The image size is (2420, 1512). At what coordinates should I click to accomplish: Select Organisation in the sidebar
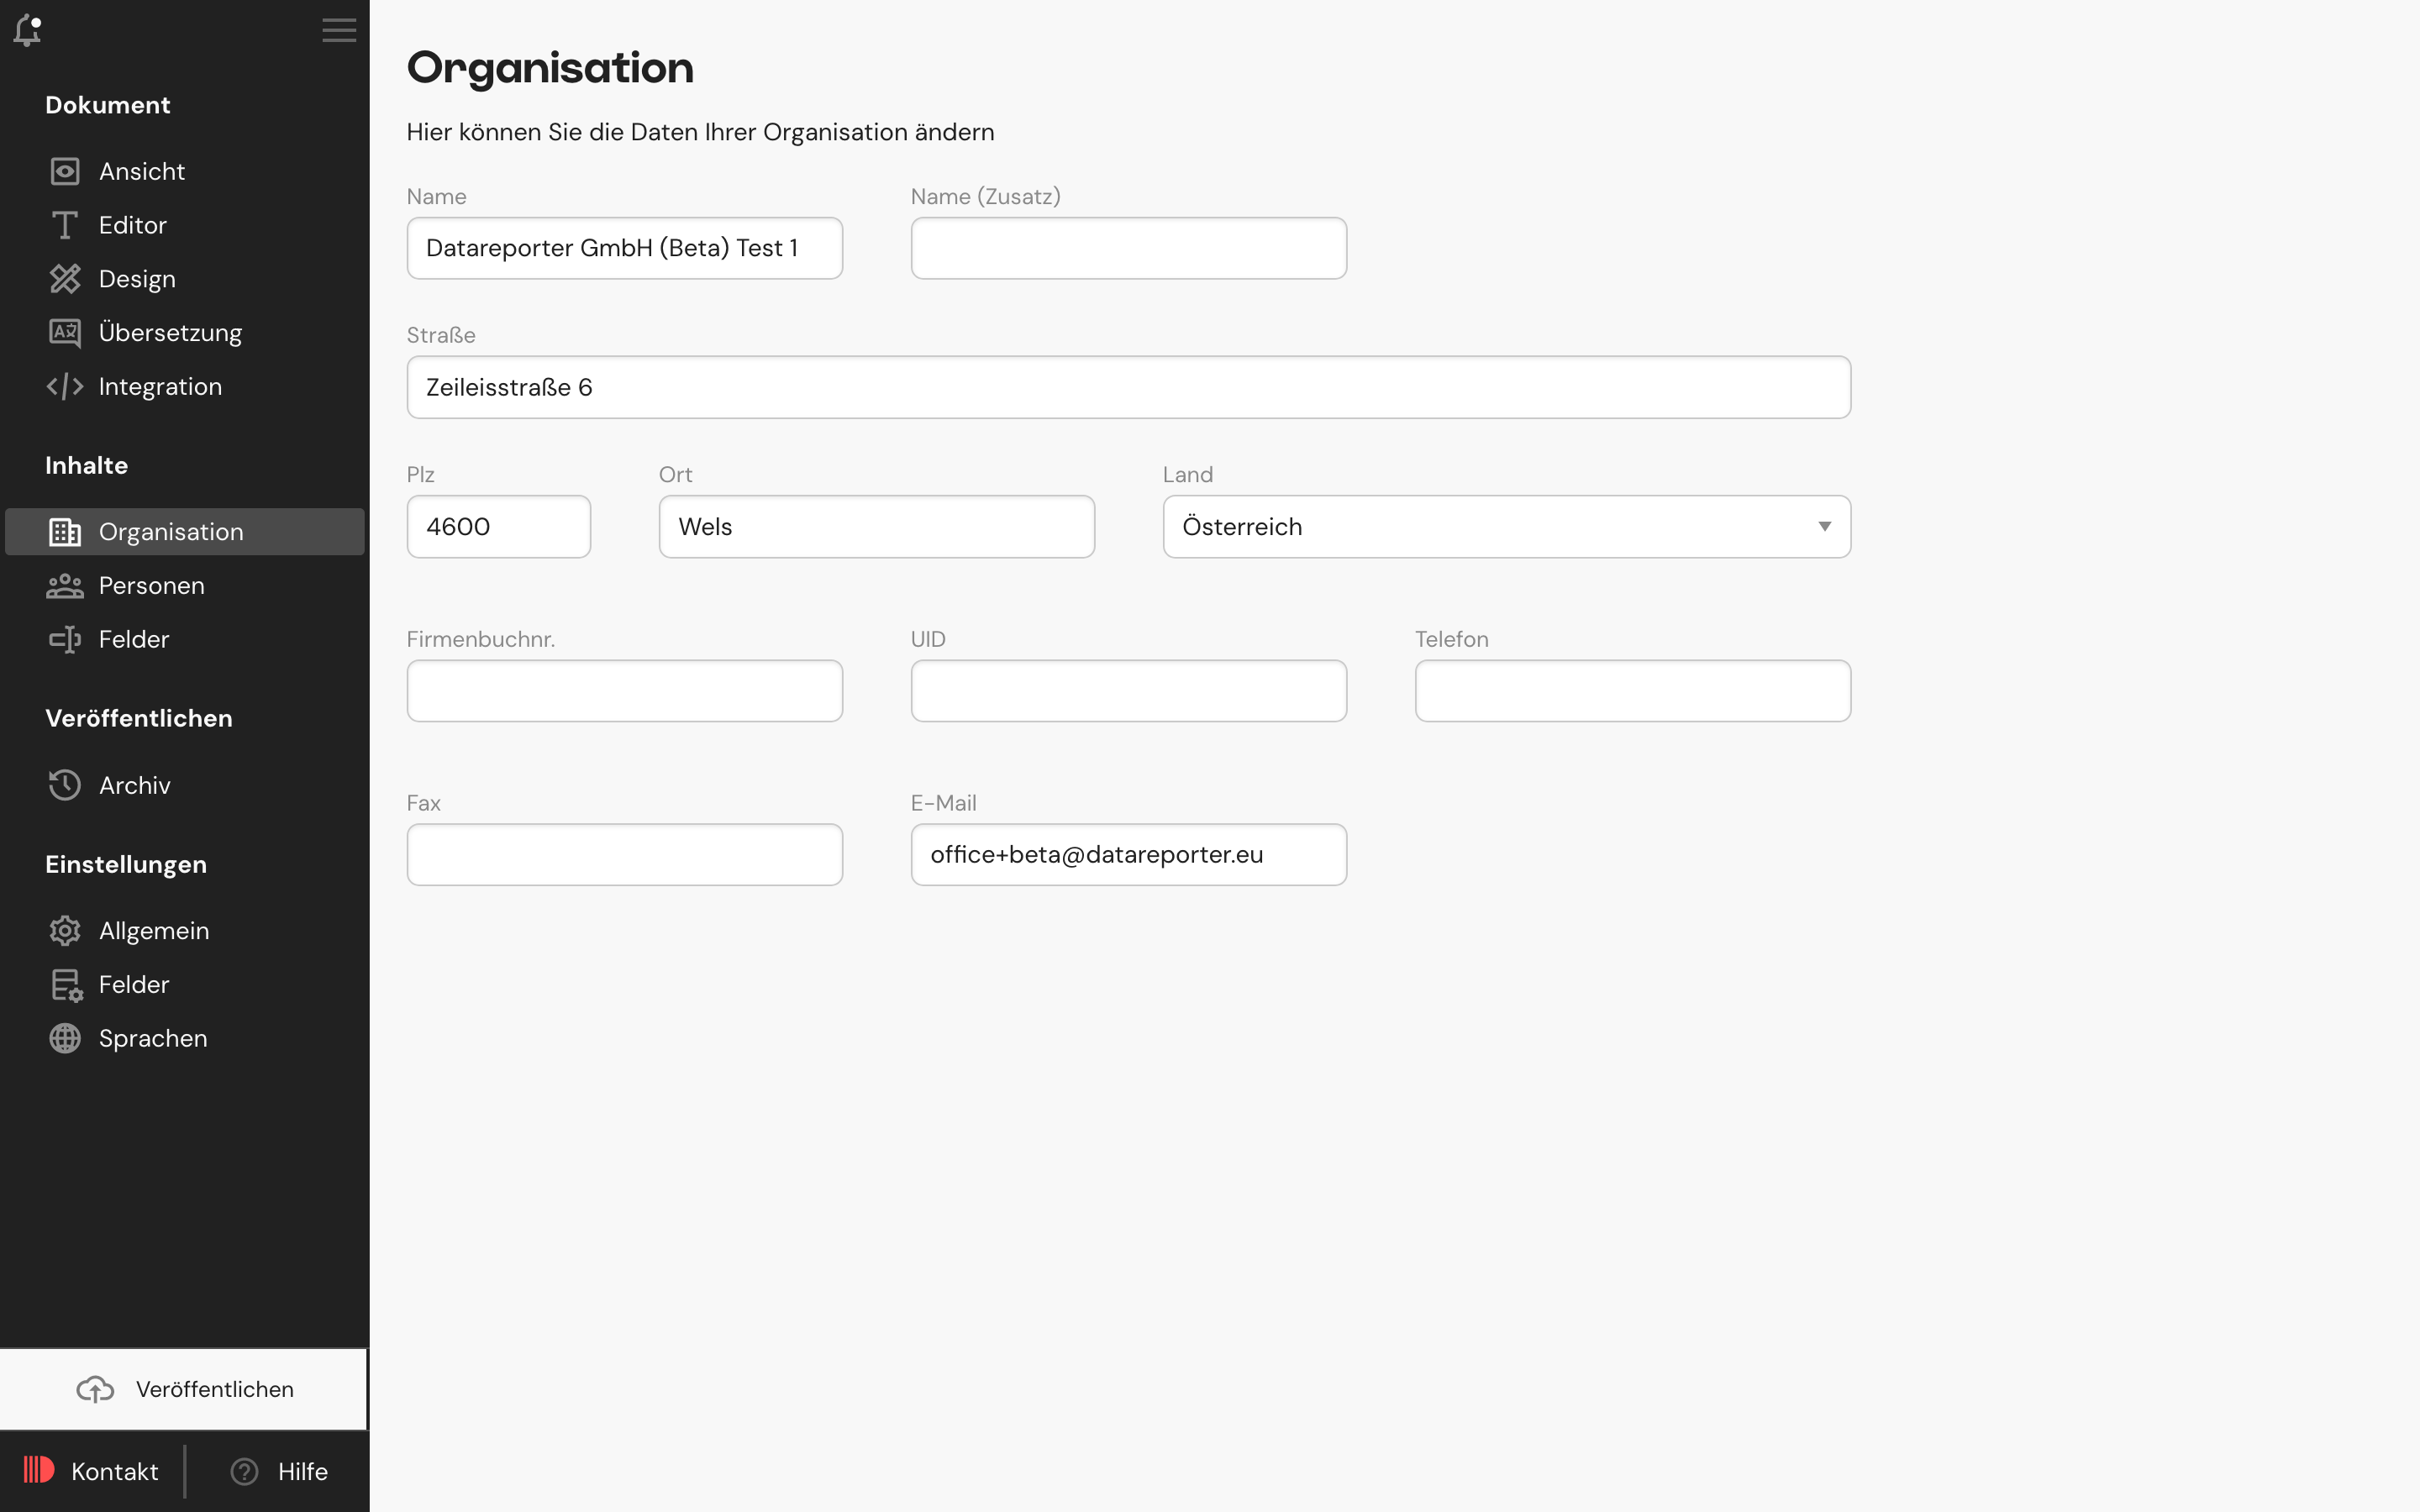[171, 531]
